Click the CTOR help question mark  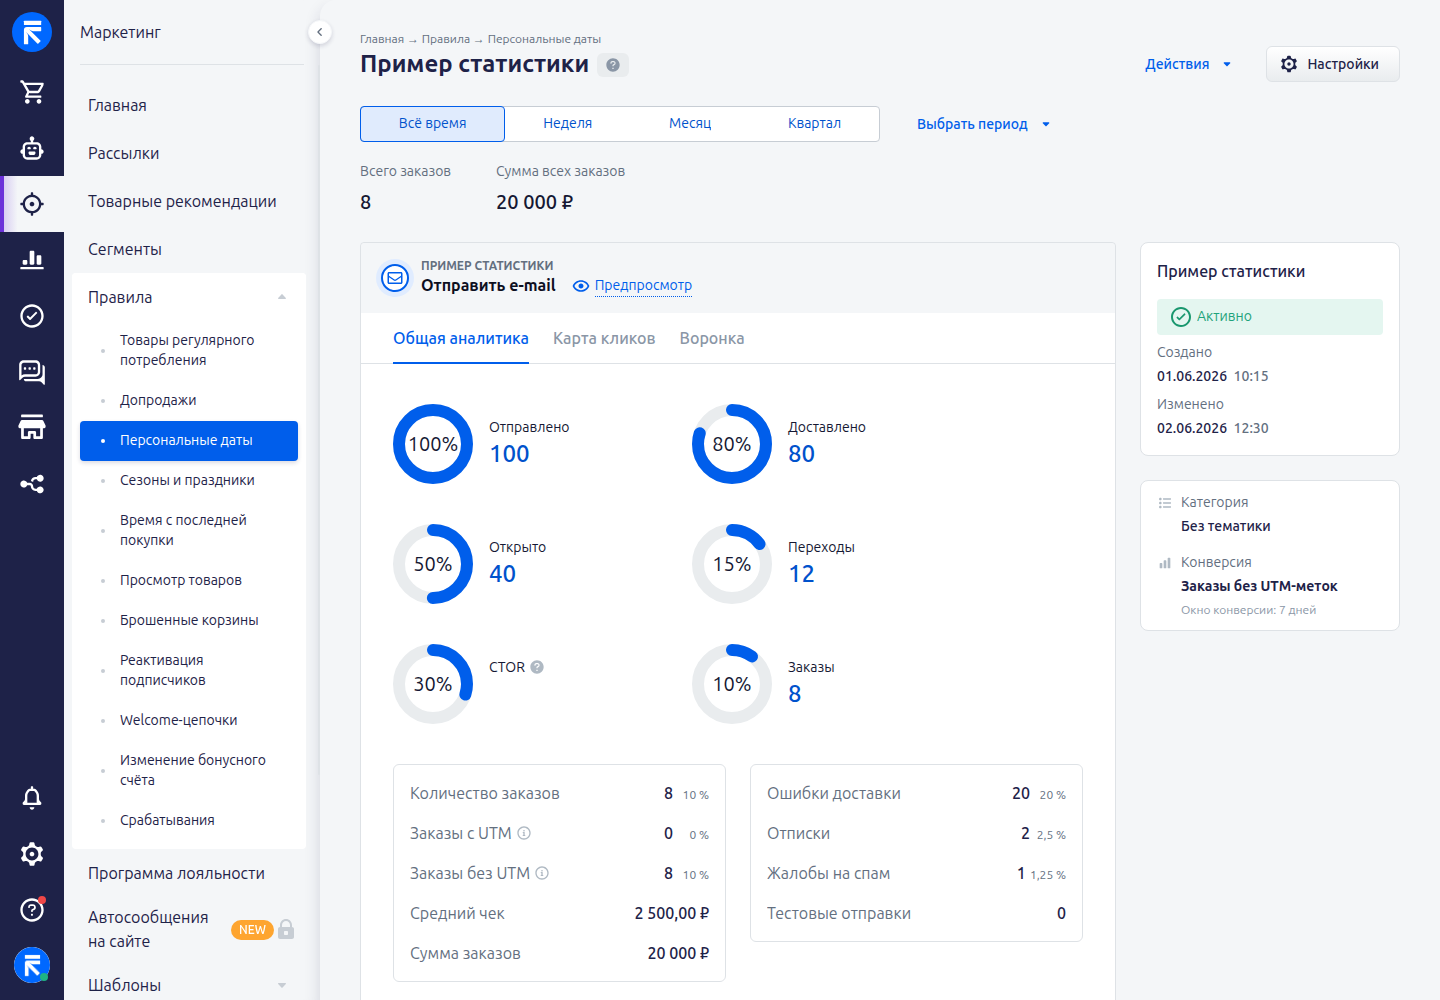point(537,667)
